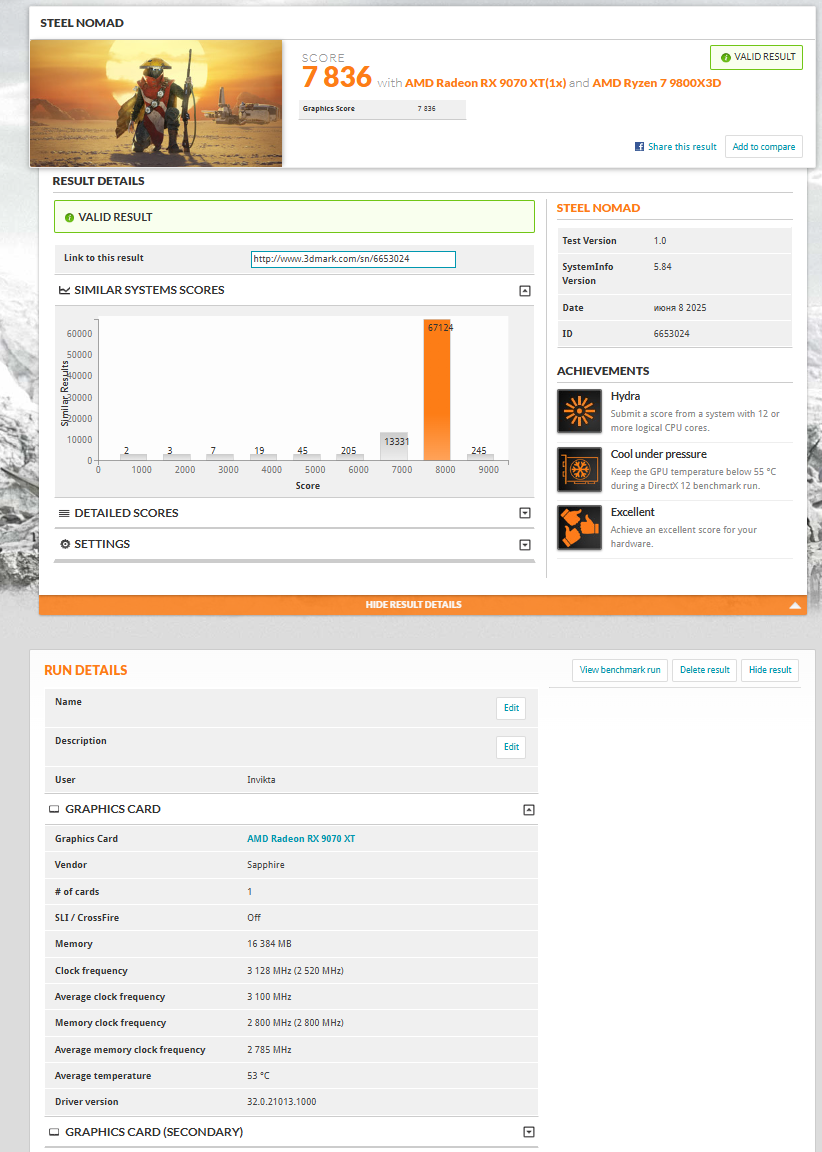
Task: Edit the run Name
Action: click(x=511, y=708)
